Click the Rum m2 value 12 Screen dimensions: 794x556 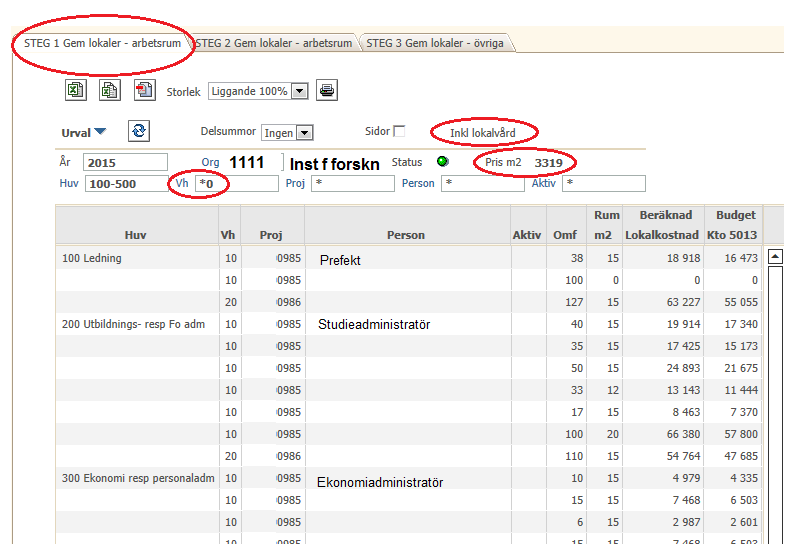[x=613, y=390]
